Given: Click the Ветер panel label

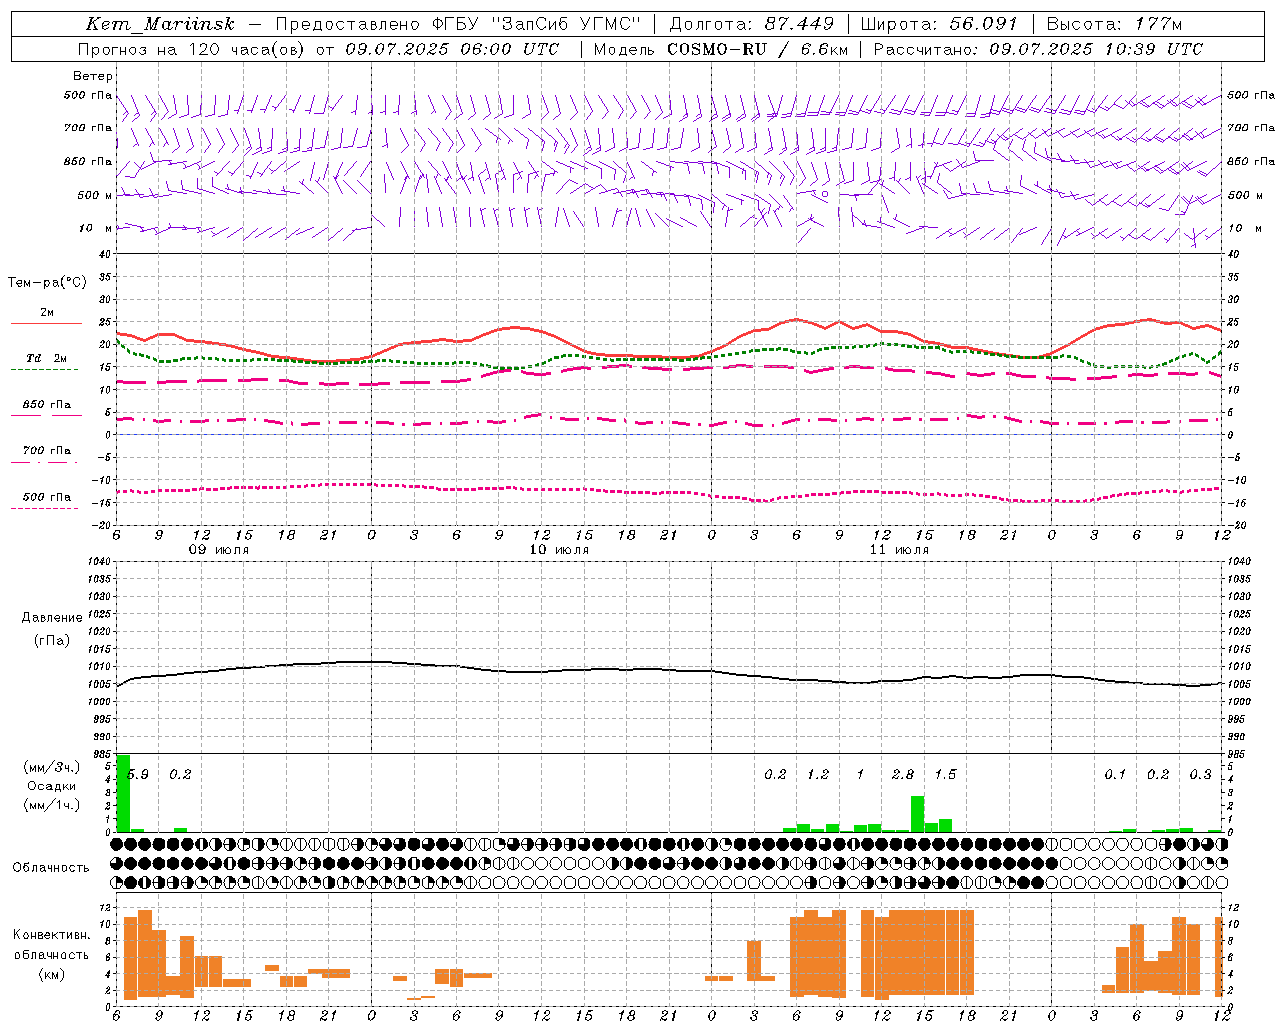Looking at the screenshot, I should 93,76.
